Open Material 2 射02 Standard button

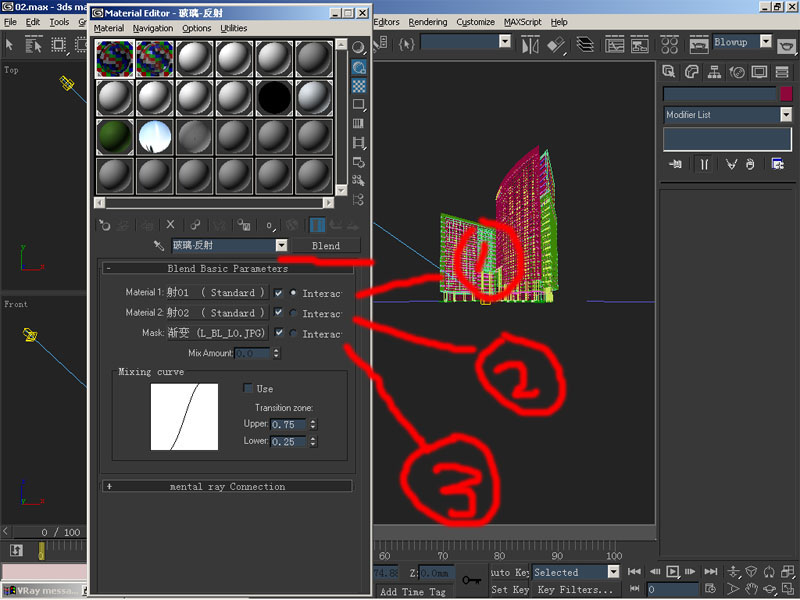pyautogui.click(x=217, y=313)
